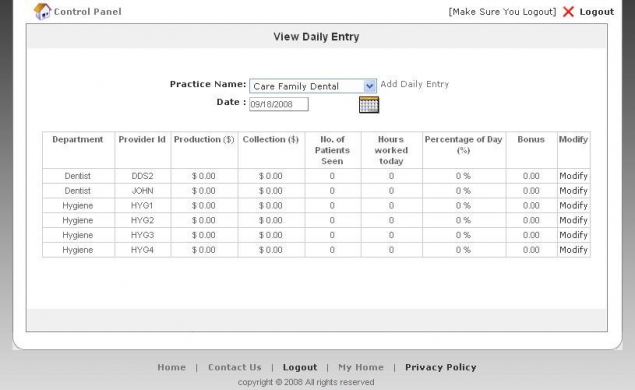Viewport: 635px width, 390px height.
Task: Click the Make Sure You Logout notice
Action: pos(502,12)
